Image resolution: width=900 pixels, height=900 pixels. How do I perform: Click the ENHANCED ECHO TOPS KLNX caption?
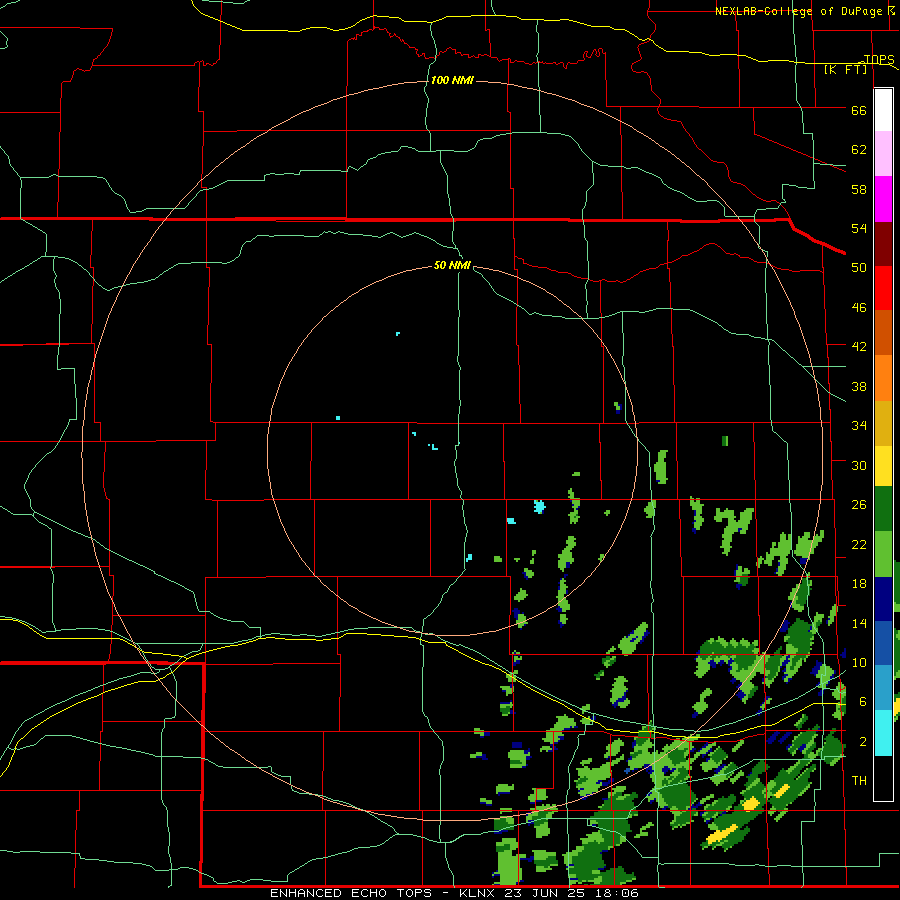(454, 893)
